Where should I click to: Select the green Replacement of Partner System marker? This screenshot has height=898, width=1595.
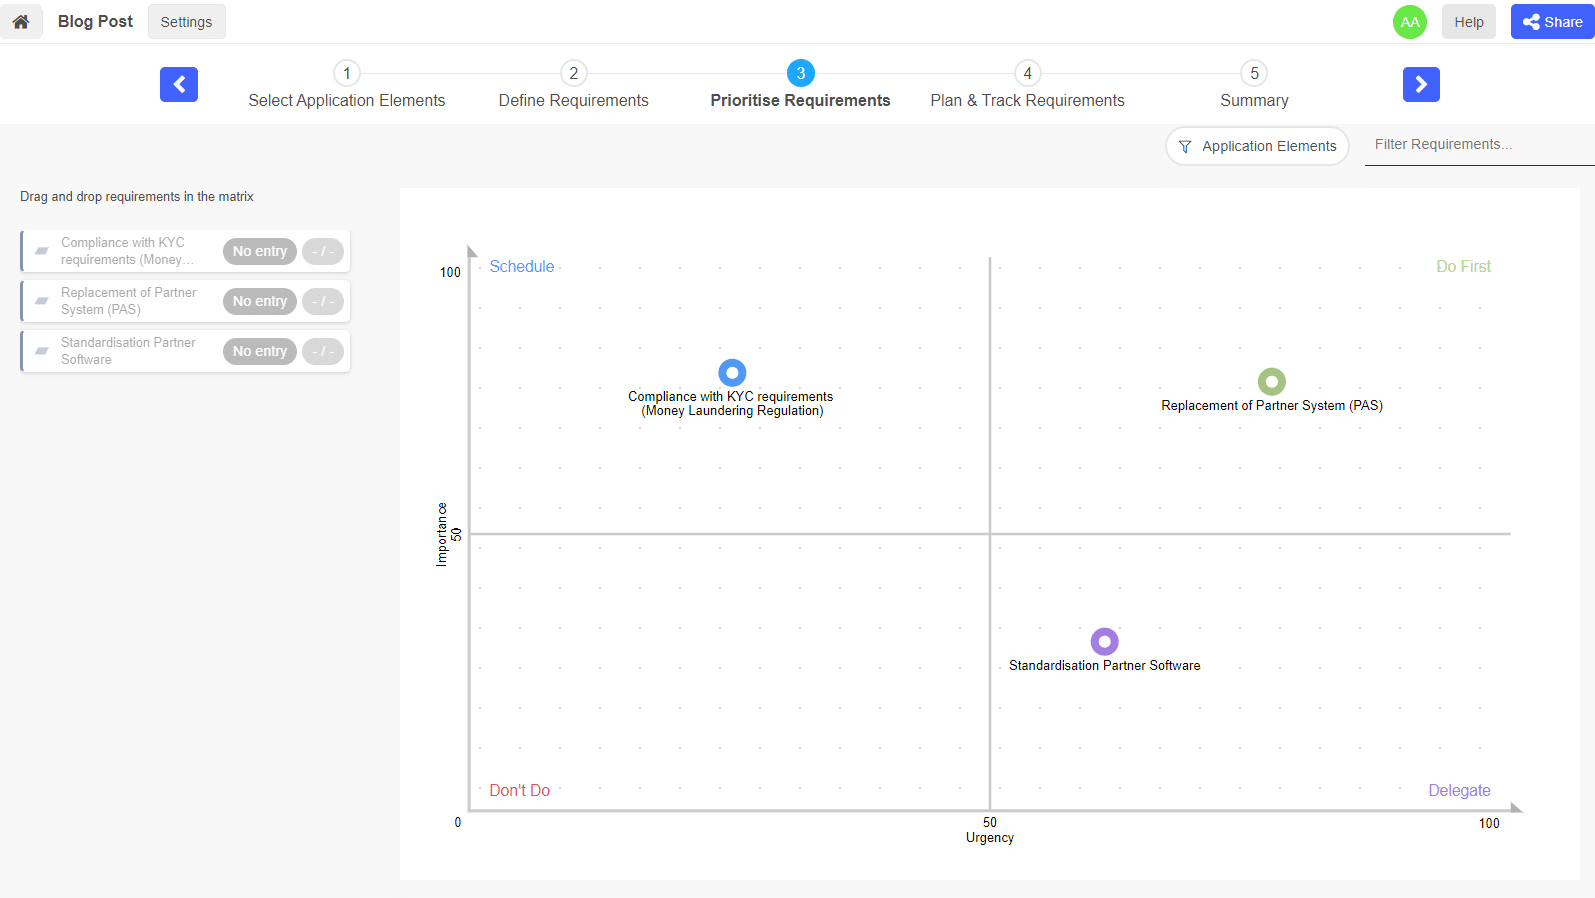click(1271, 381)
